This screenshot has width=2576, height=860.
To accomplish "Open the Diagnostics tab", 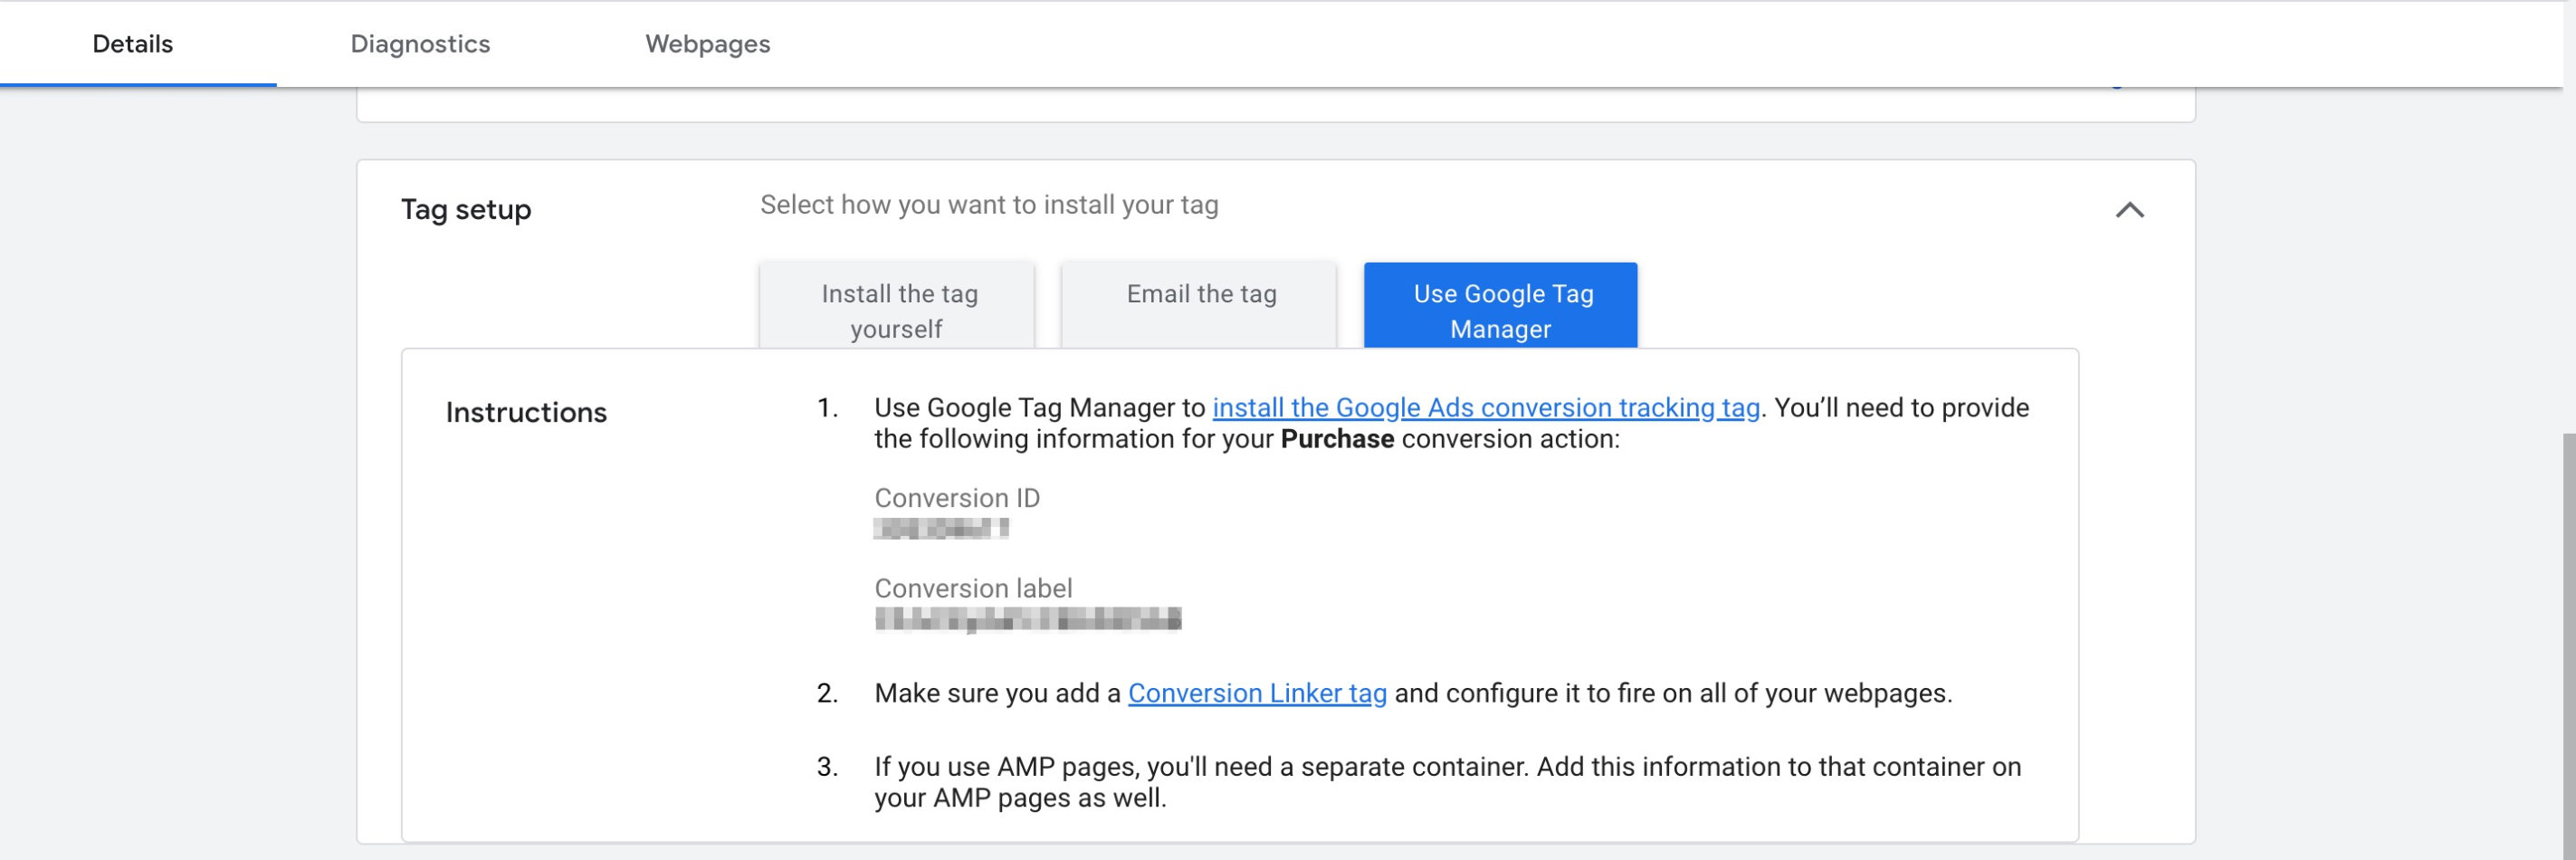I will tap(420, 44).
